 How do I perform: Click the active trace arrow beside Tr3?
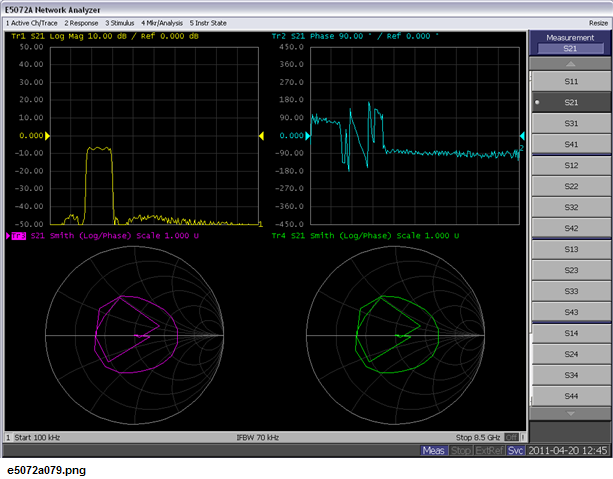click(x=8, y=236)
